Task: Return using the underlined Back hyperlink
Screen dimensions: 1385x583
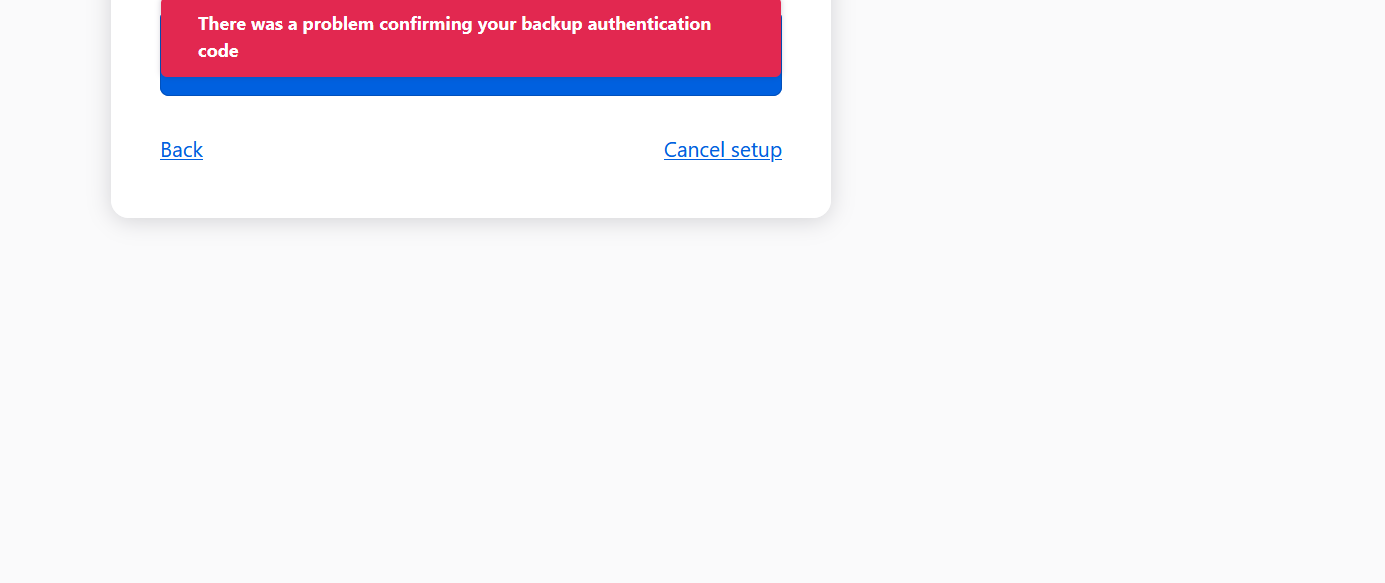Action: tap(181, 150)
